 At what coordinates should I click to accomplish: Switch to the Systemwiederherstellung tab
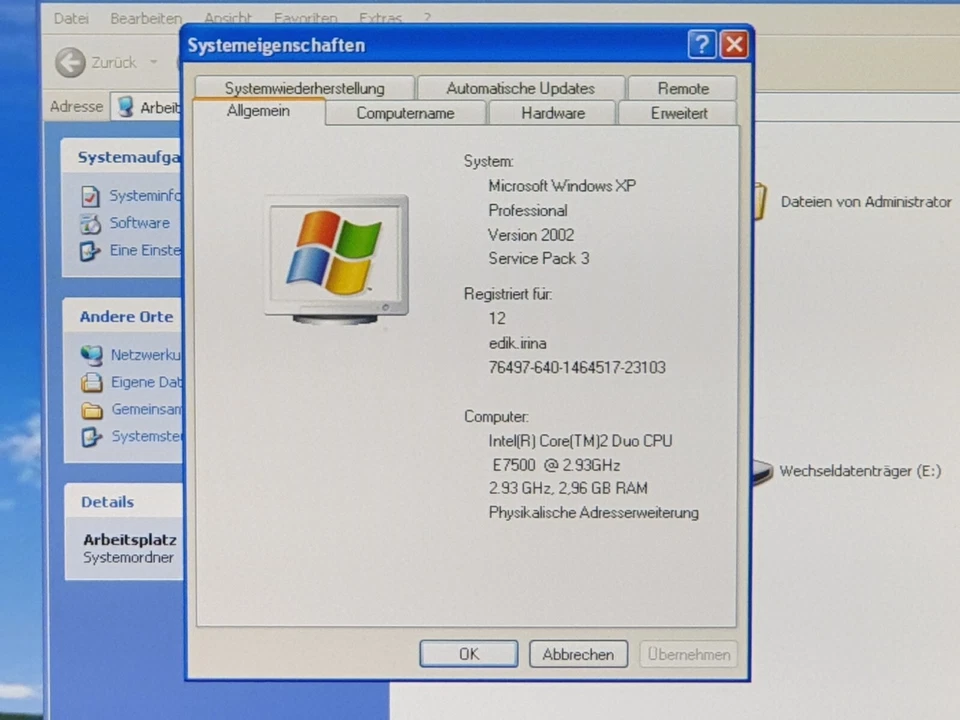coord(304,88)
